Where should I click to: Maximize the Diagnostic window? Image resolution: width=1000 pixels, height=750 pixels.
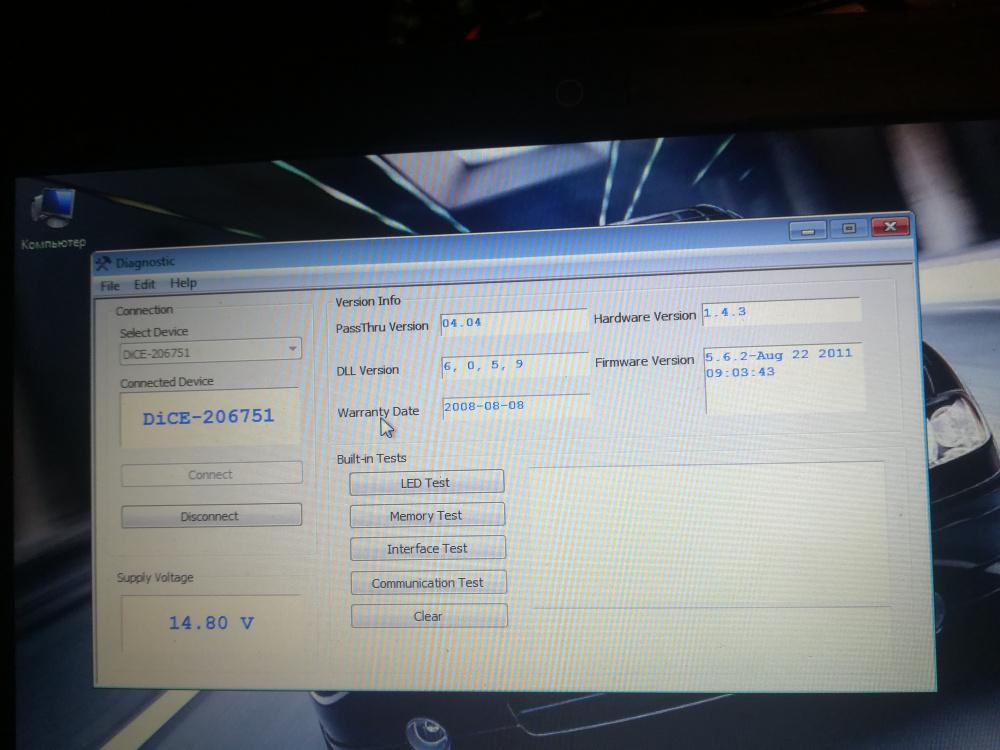click(848, 228)
